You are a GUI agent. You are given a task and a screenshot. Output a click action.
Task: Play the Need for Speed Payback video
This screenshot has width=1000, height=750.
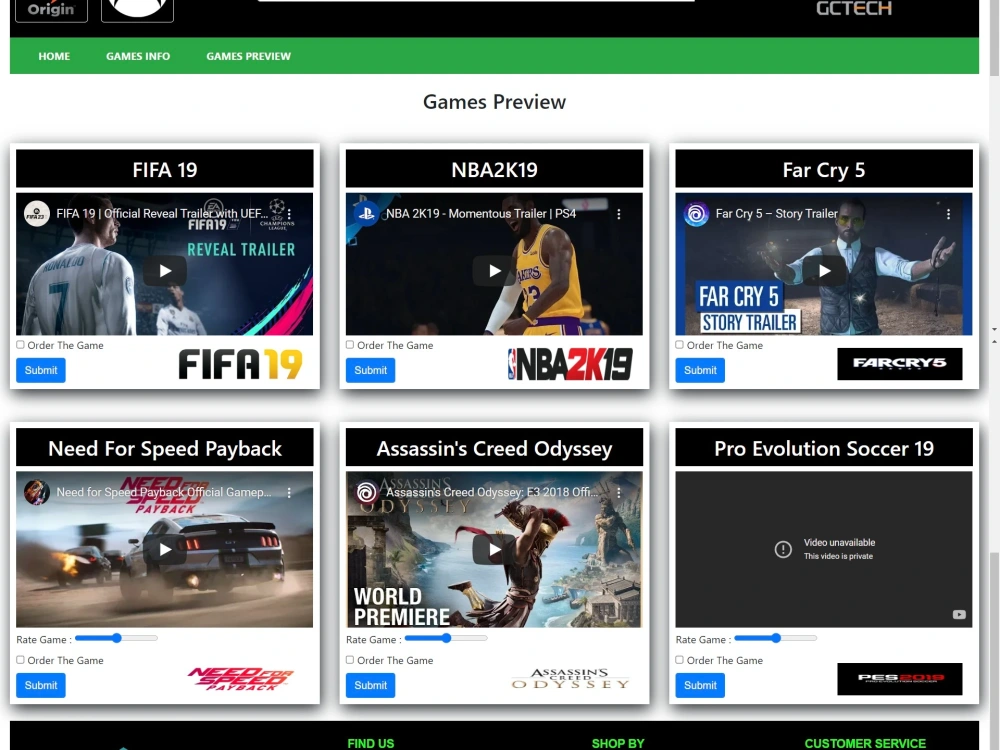(x=165, y=549)
